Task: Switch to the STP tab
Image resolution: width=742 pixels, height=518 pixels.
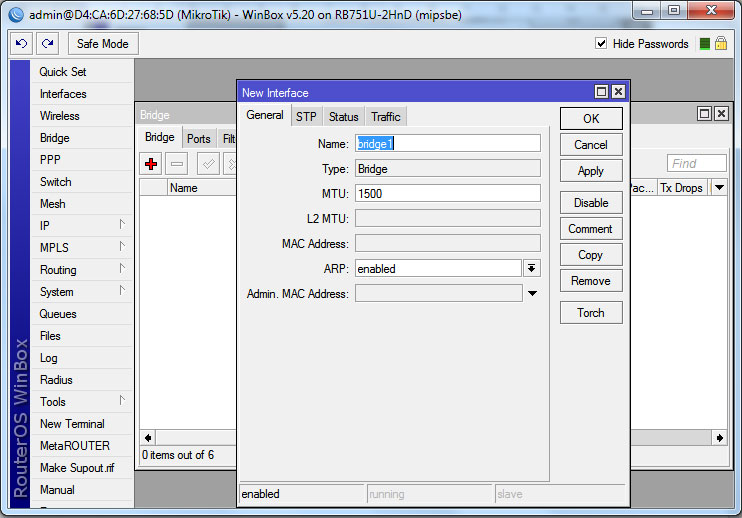Action: click(x=305, y=117)
